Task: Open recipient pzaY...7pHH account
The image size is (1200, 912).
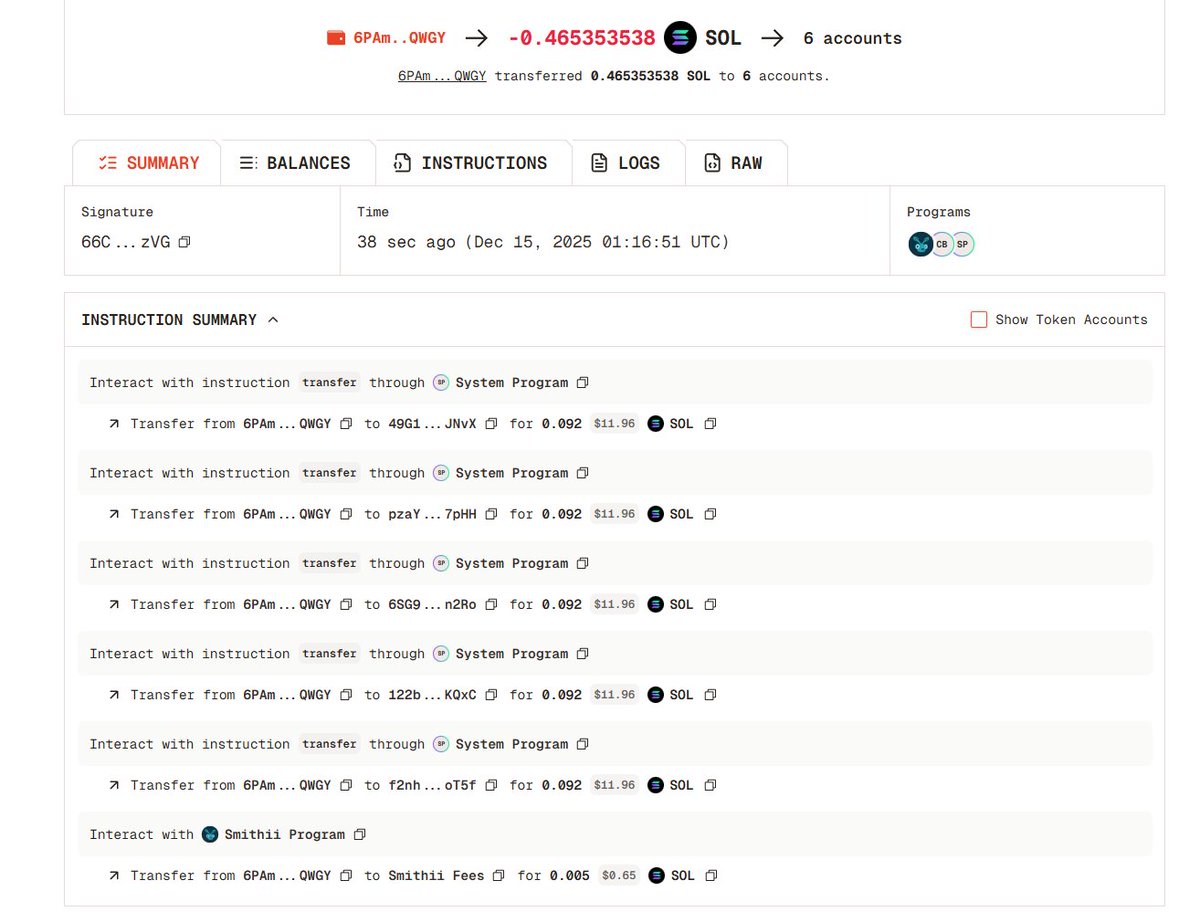Action: (432, 514)
